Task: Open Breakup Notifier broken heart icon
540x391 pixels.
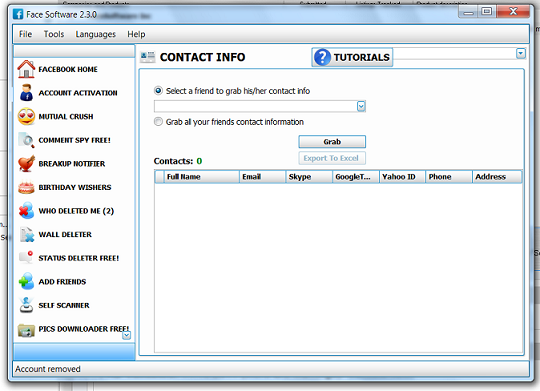Action: coord(26,163)
